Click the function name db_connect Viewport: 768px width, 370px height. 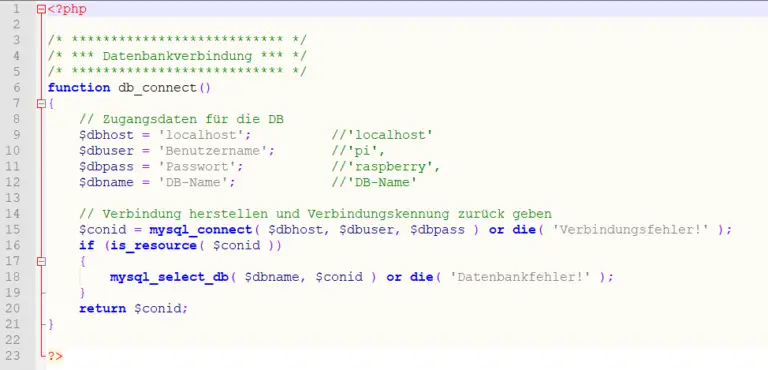[x=157, y=88]
